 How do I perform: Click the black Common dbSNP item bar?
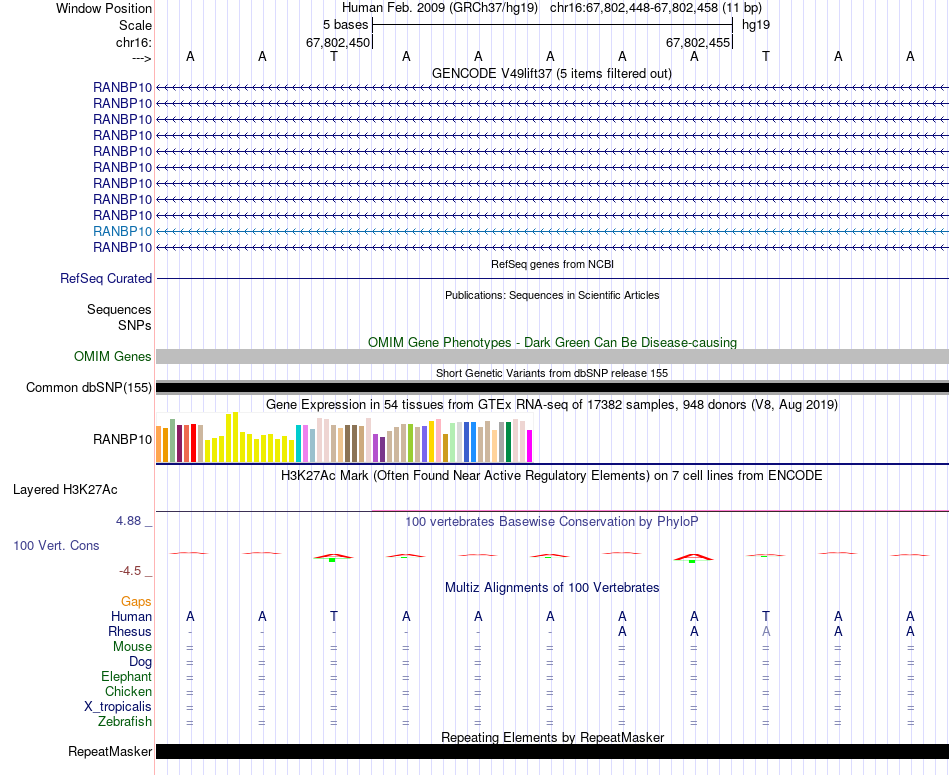tap(552, 388)
